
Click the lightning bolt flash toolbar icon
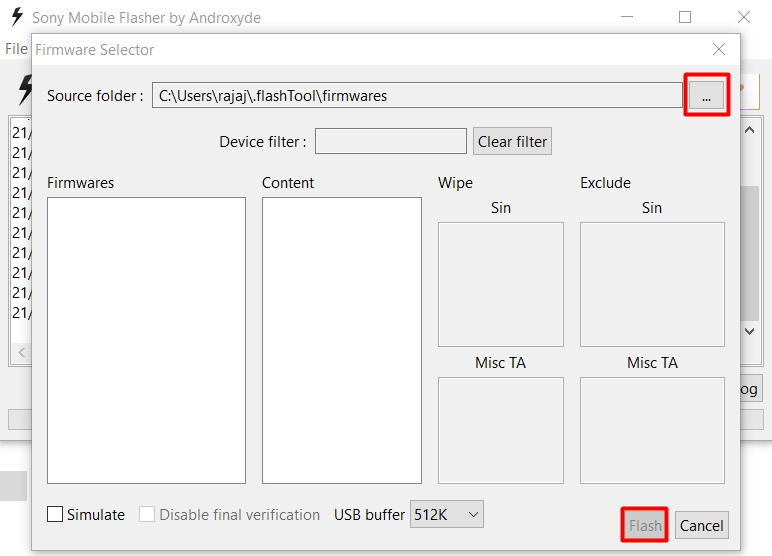pos(22,89)
